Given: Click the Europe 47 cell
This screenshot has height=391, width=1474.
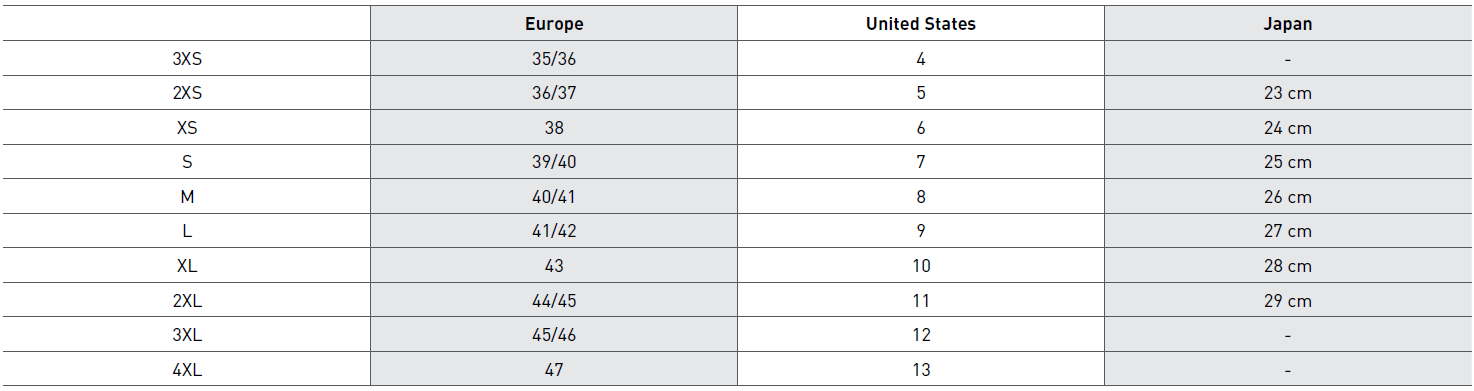Looking at the screenshot, I should pyautogui.click(x=554, y=369).
